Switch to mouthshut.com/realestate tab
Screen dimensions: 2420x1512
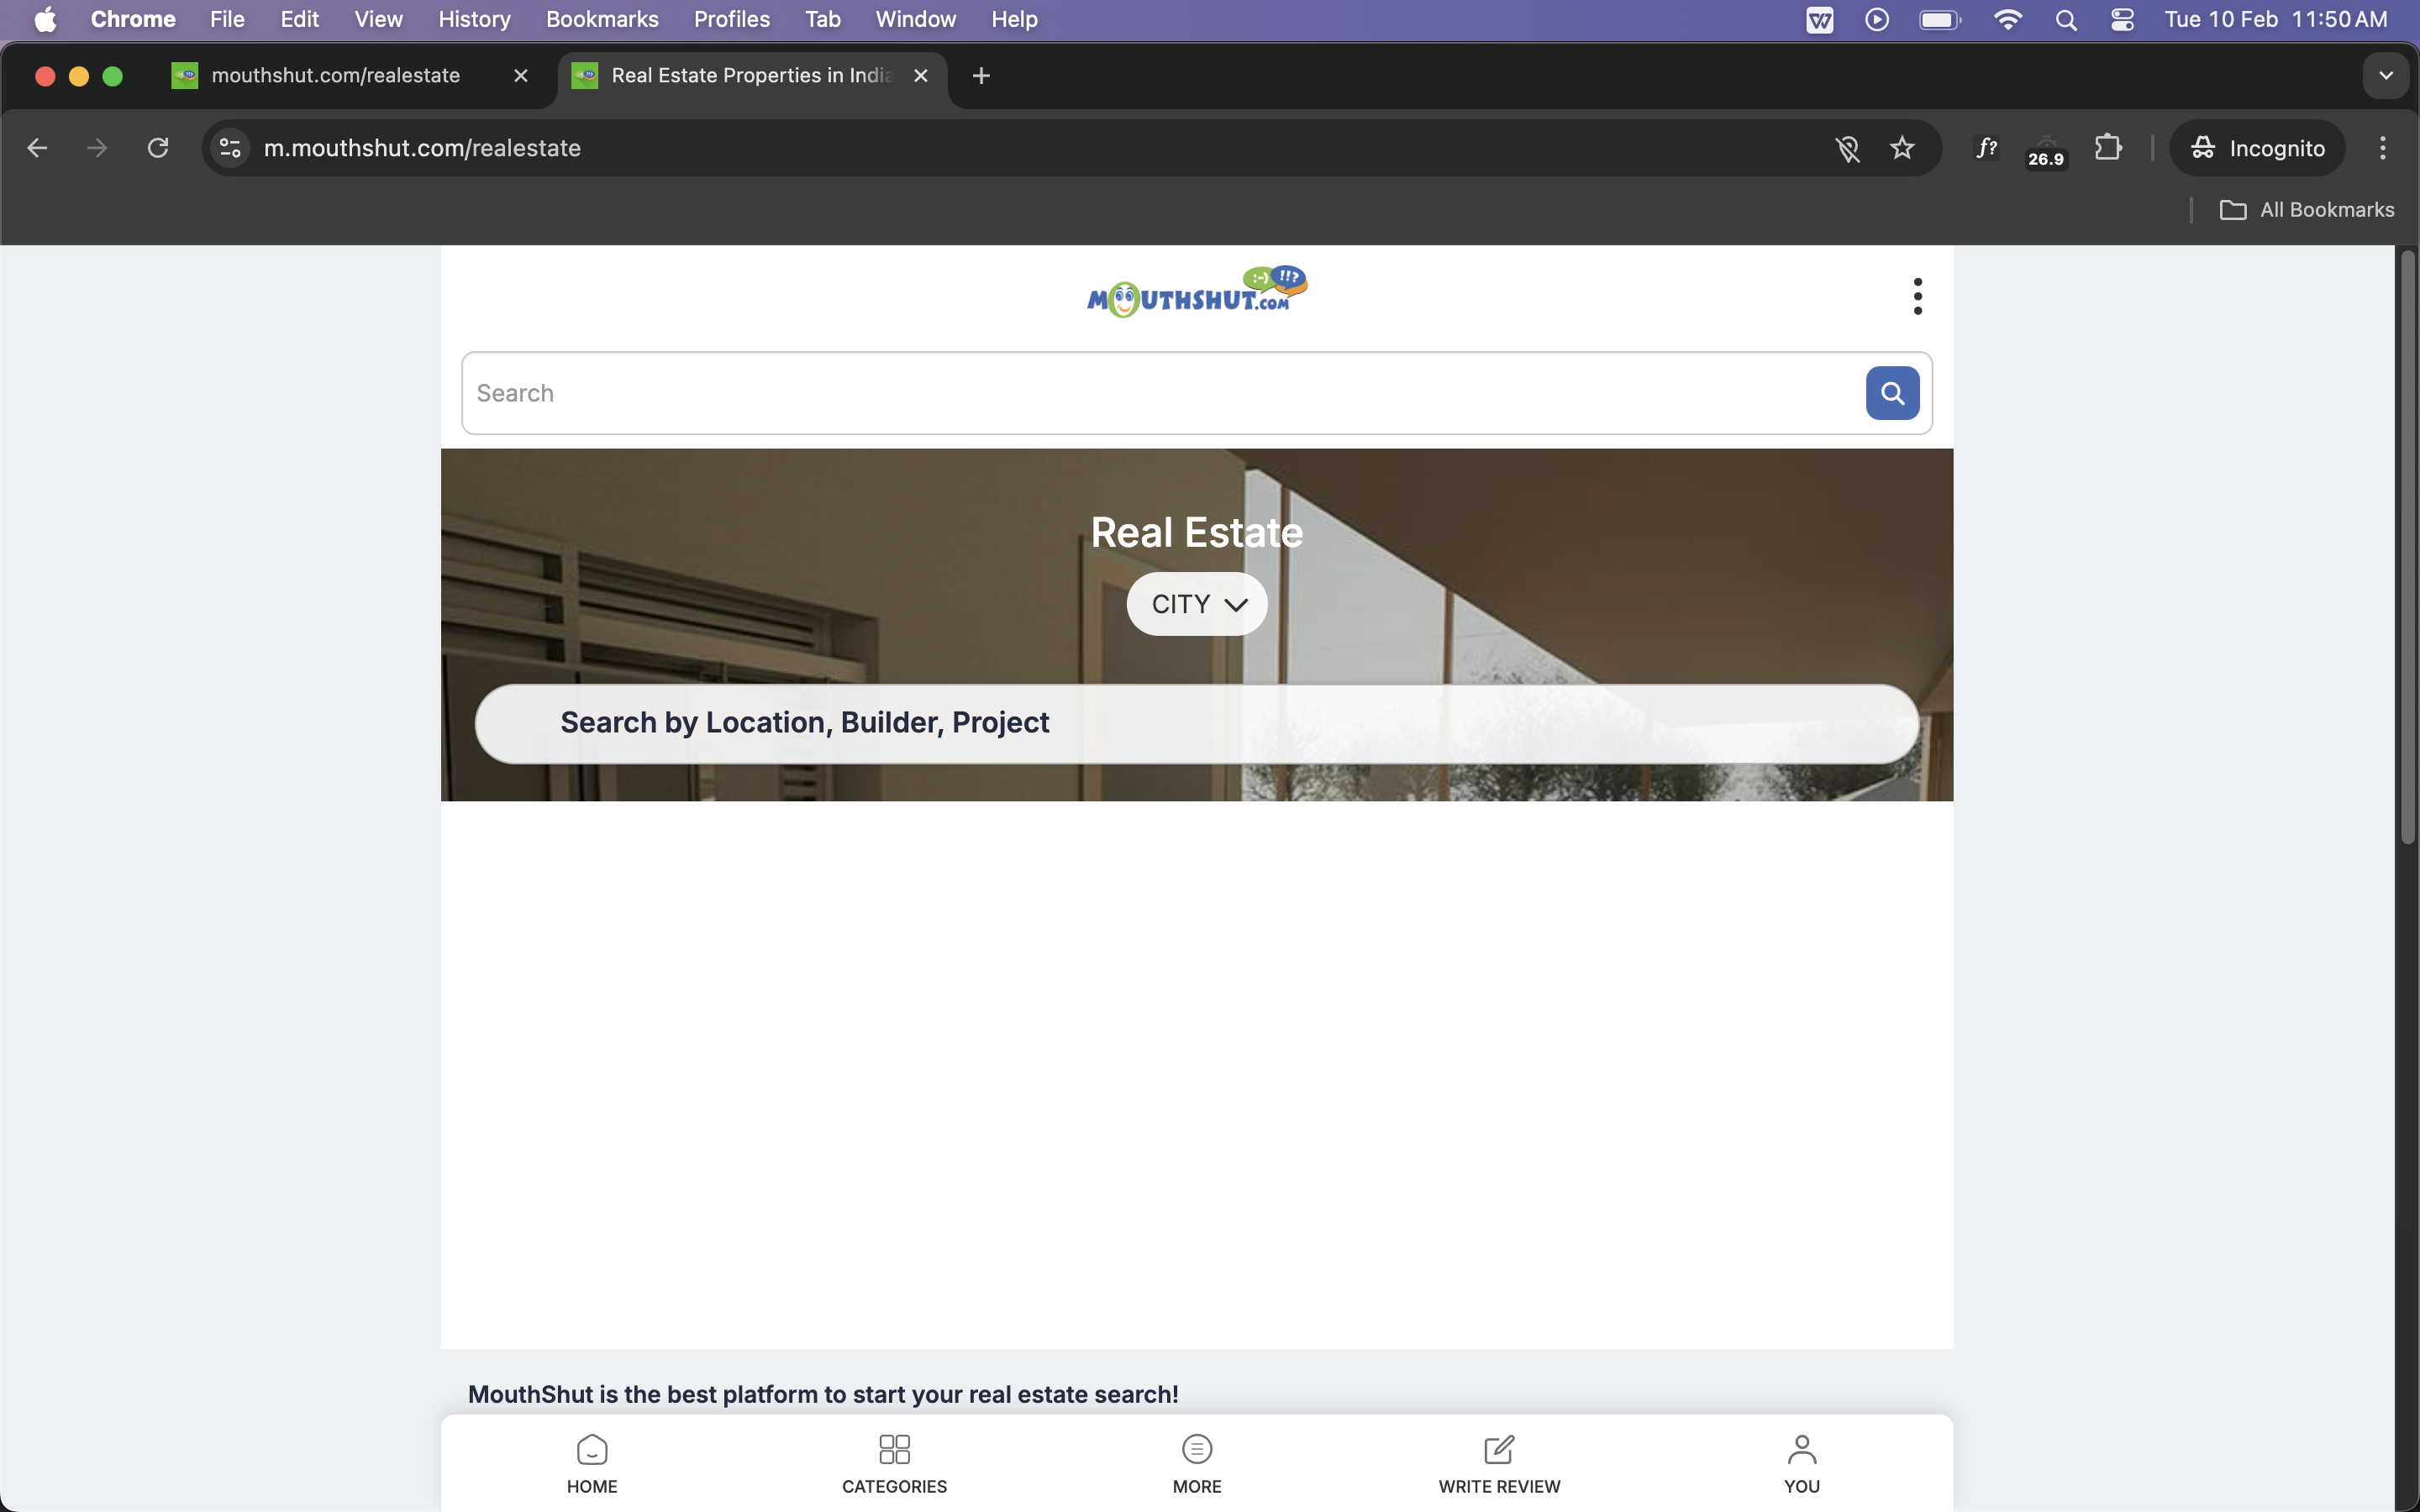click(x=336, y=76)
